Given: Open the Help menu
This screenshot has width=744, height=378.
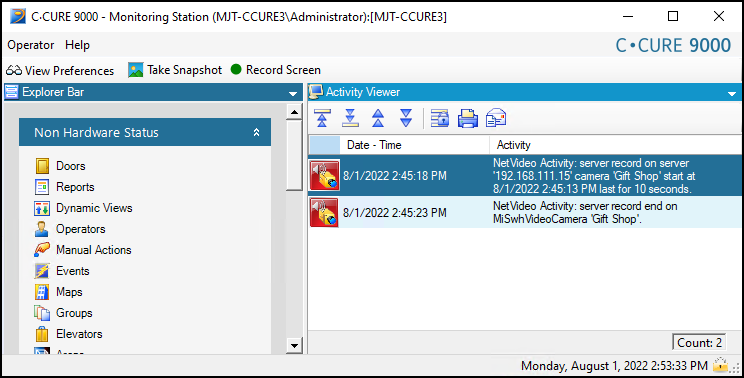Looking at the screenshot, I should tap(77, 45).
